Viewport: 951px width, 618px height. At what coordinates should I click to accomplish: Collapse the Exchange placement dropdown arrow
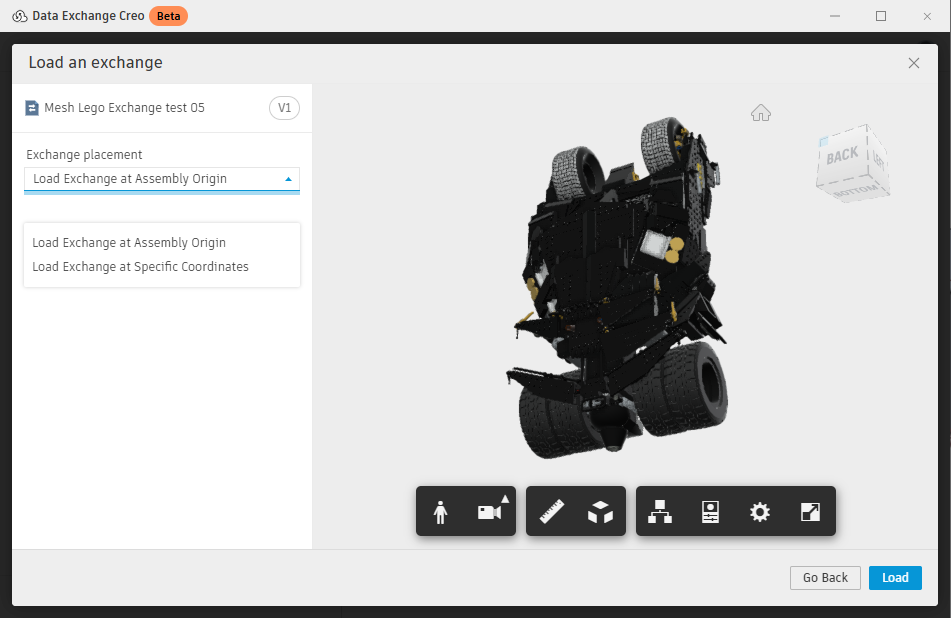point(288,179)
